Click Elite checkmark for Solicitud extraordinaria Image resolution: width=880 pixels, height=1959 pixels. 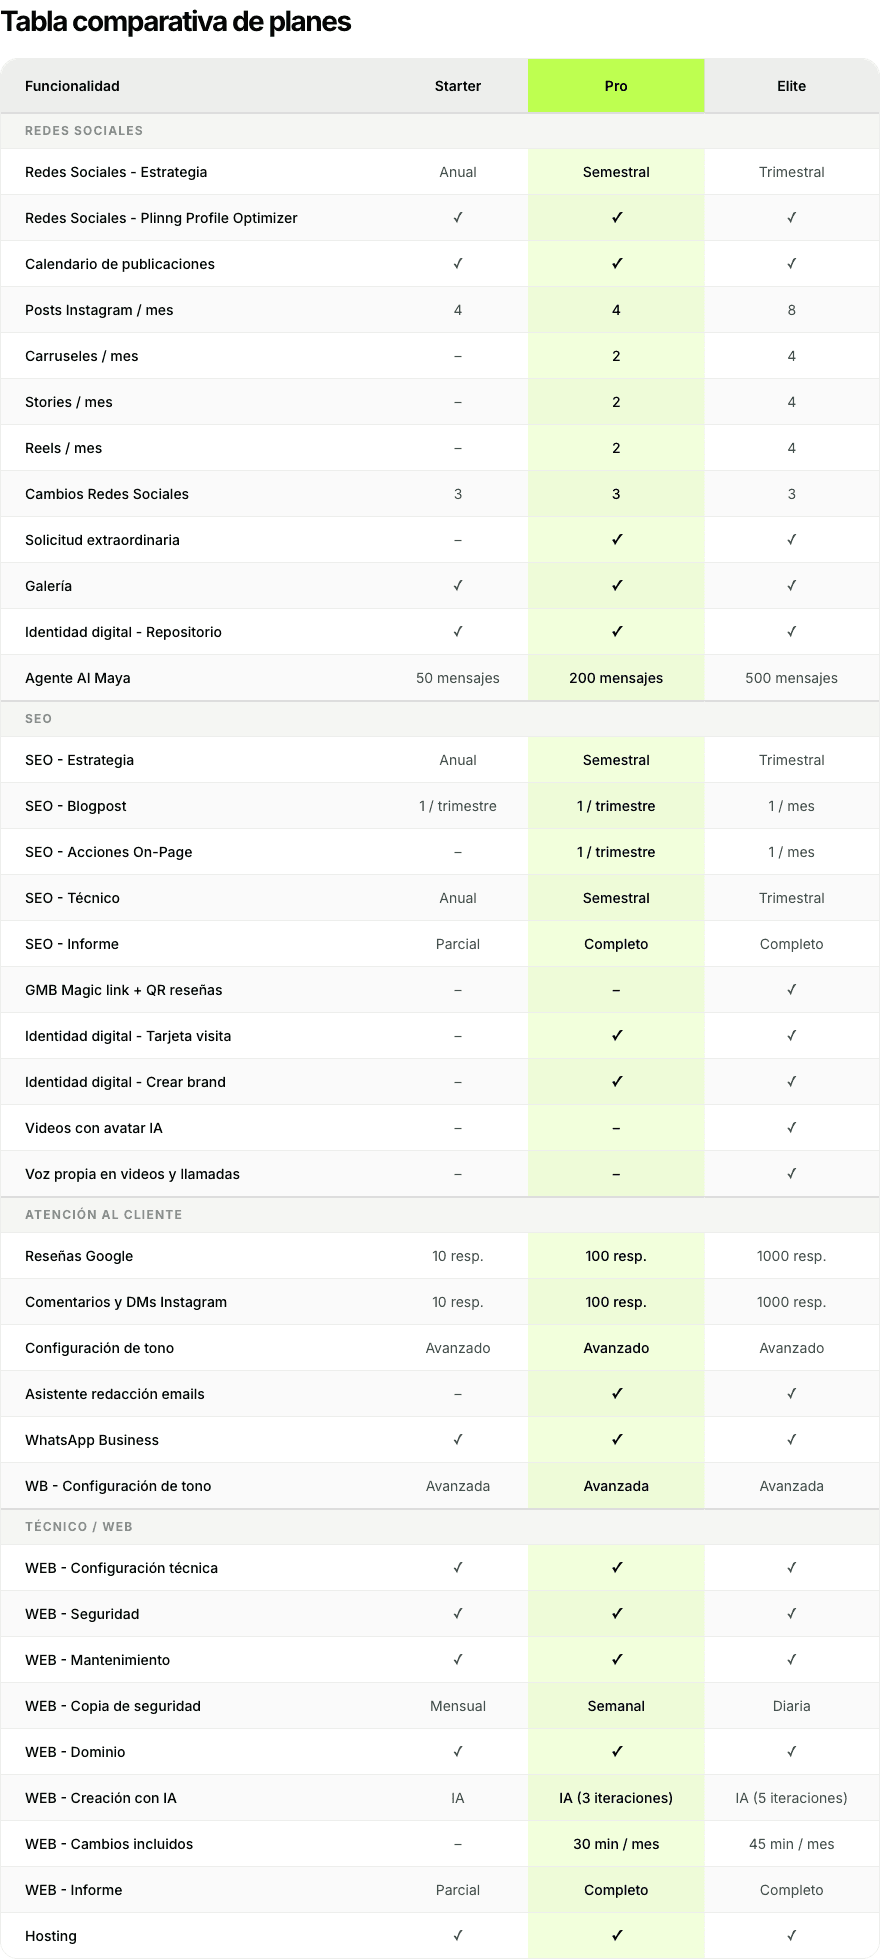click(791, 540)
